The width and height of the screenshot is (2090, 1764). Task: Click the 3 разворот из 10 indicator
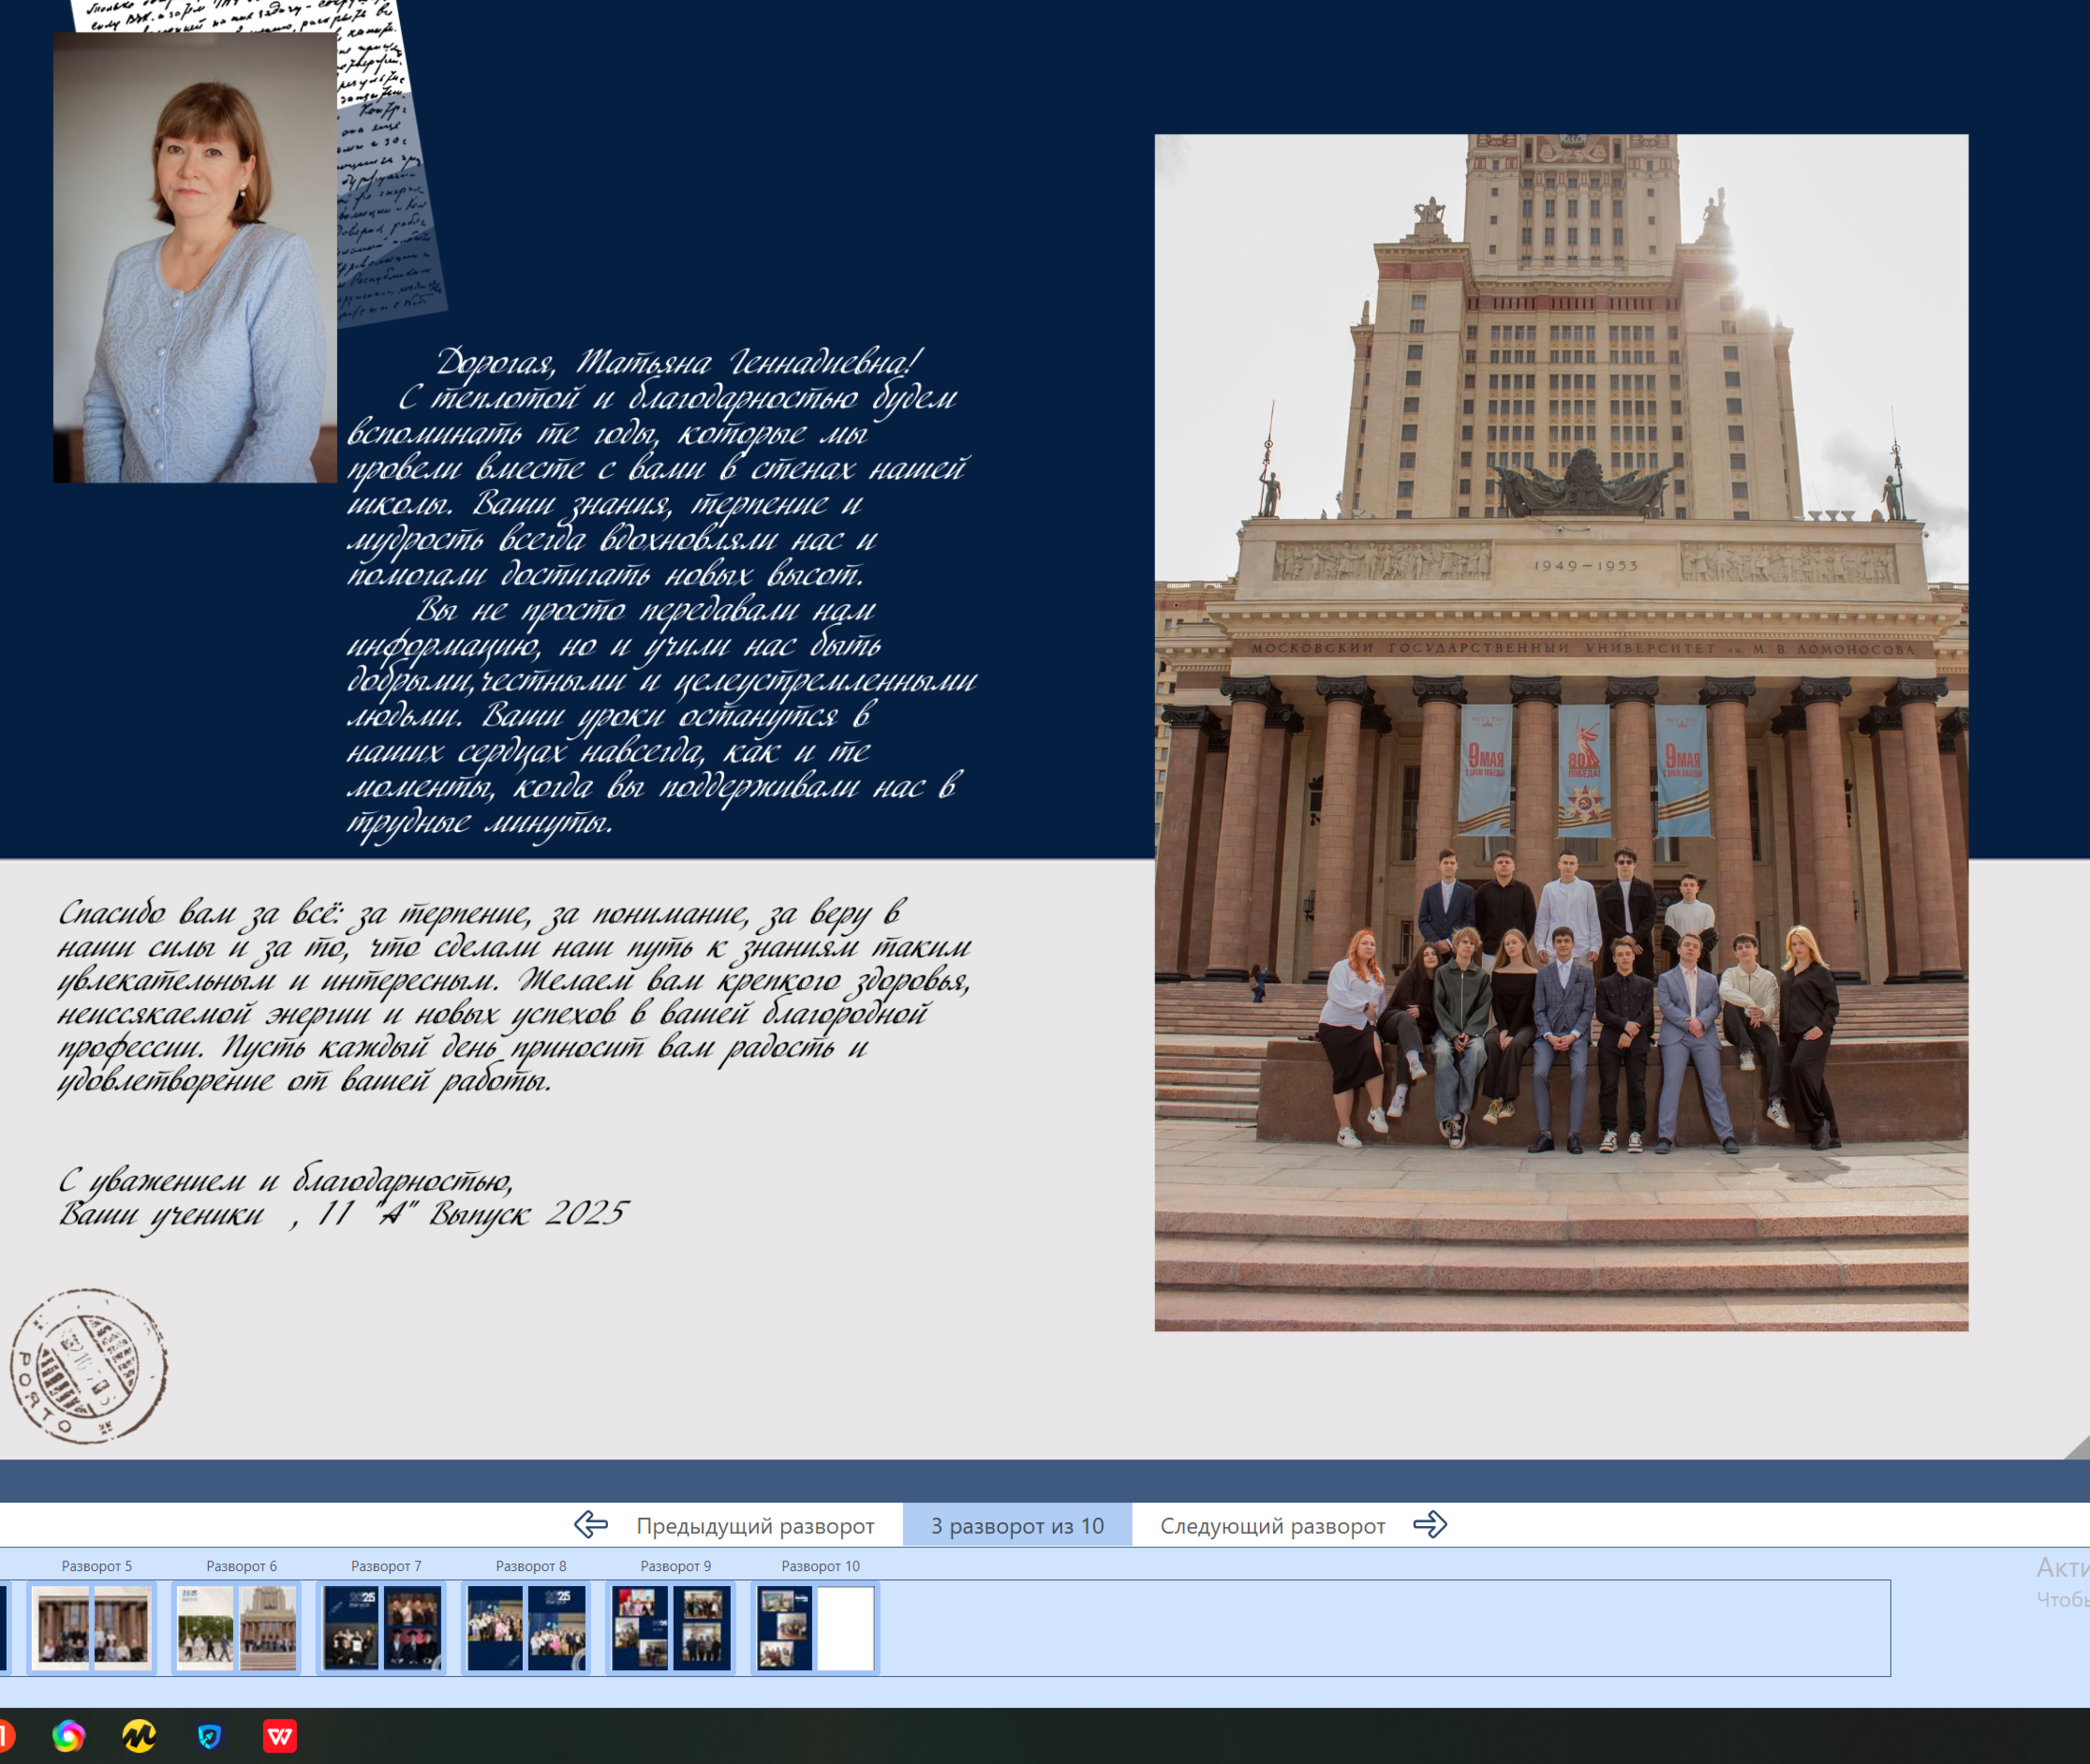pyautogui.click(x=1017, y=1526)
